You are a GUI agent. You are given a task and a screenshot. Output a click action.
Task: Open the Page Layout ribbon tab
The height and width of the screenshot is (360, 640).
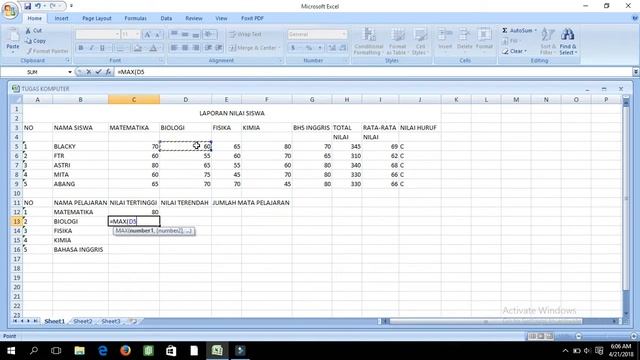click(x=97, y=18)
